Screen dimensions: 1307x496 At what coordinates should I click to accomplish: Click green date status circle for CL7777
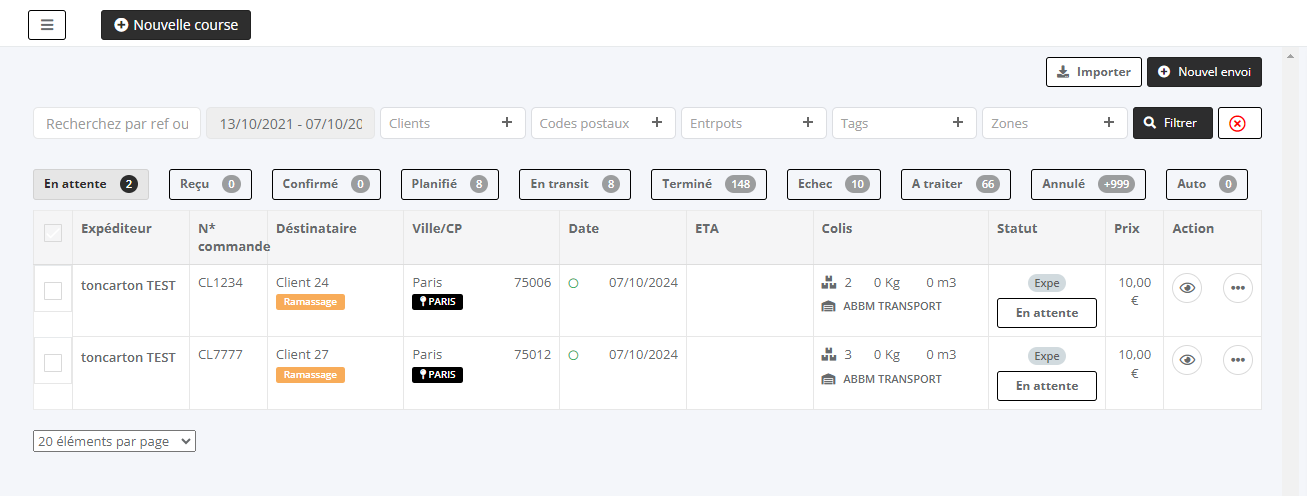click(x=573, y=355)
